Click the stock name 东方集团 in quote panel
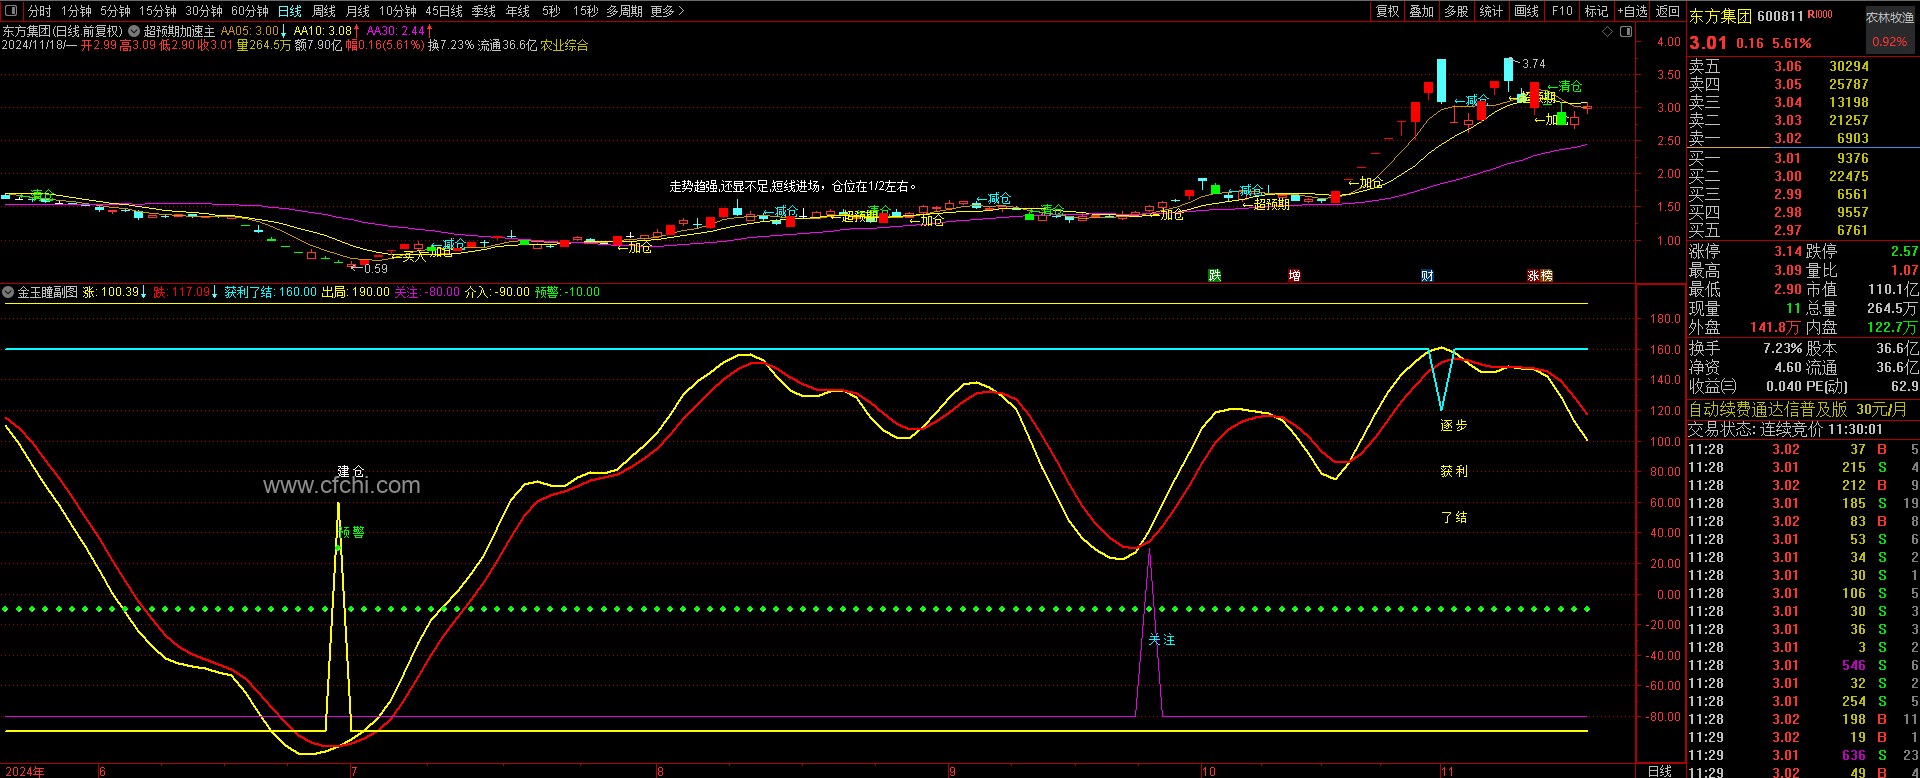The height and width of the screenshot is (778, 1920). click(1720, 16)
